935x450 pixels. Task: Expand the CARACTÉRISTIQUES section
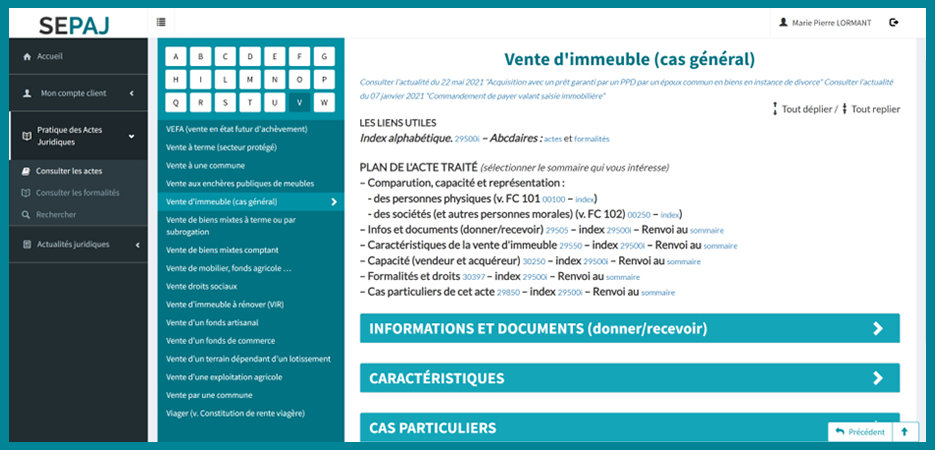630,378
